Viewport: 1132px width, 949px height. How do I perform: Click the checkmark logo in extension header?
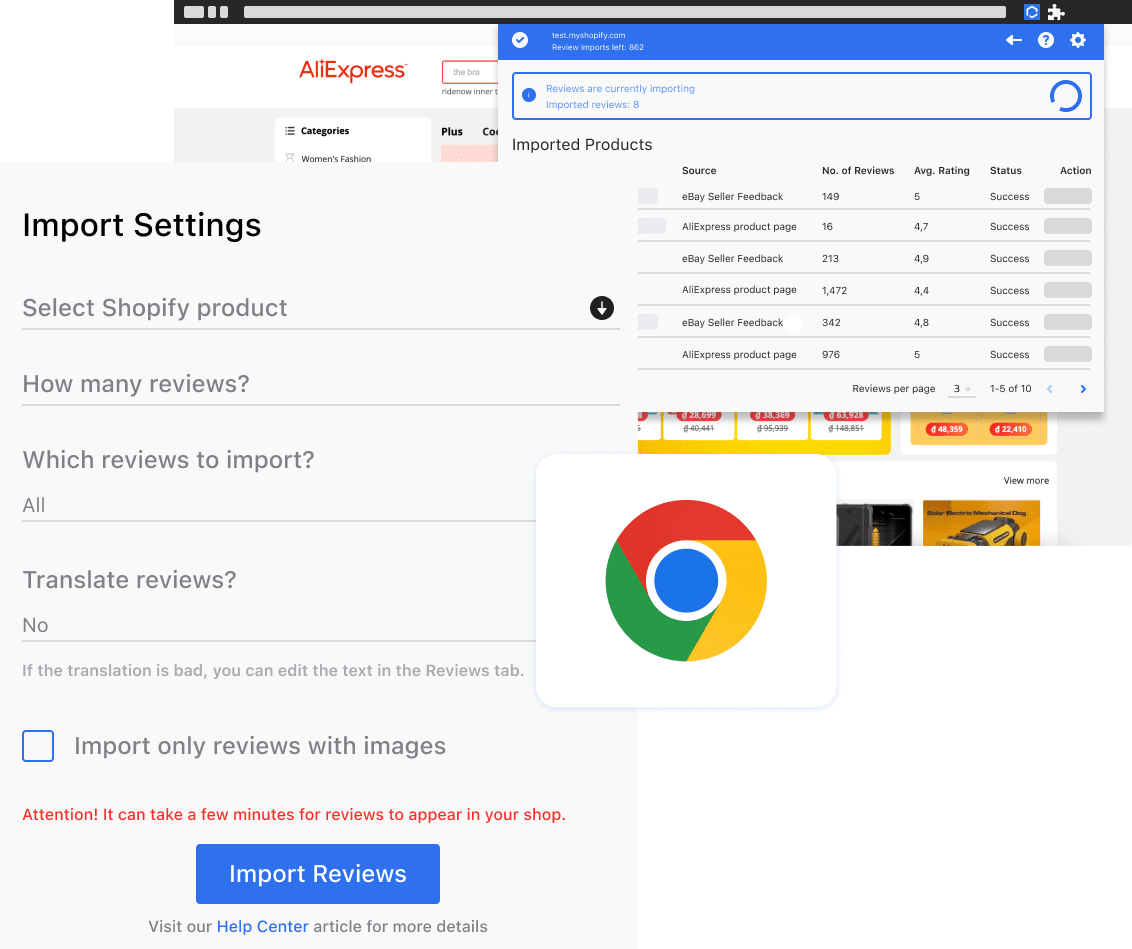click(x=520, y=40)
